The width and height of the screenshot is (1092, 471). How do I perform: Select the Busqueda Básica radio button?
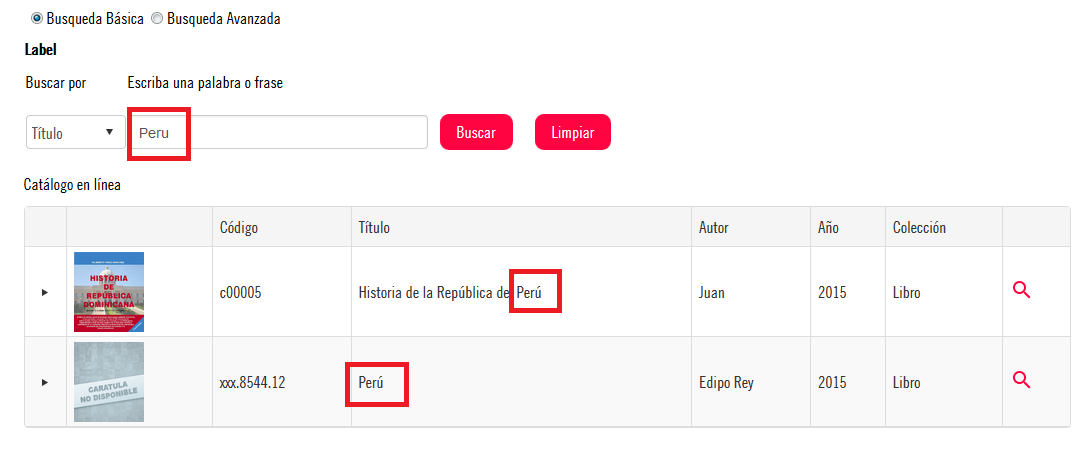pyautogui.click(x=37, y=18)
